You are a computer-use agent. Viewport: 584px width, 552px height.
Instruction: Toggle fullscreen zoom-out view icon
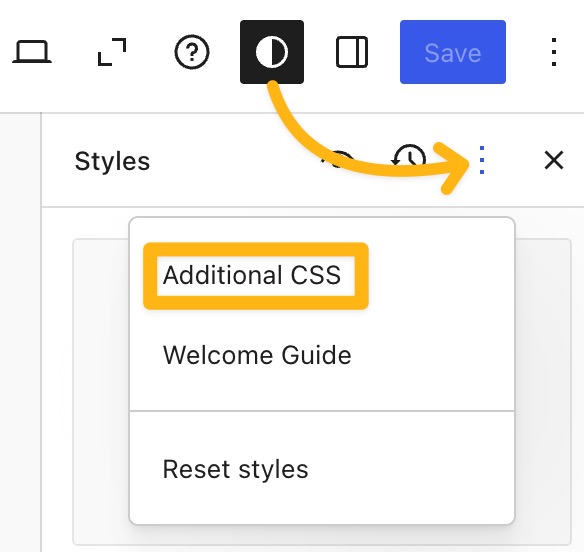[112, 52]
